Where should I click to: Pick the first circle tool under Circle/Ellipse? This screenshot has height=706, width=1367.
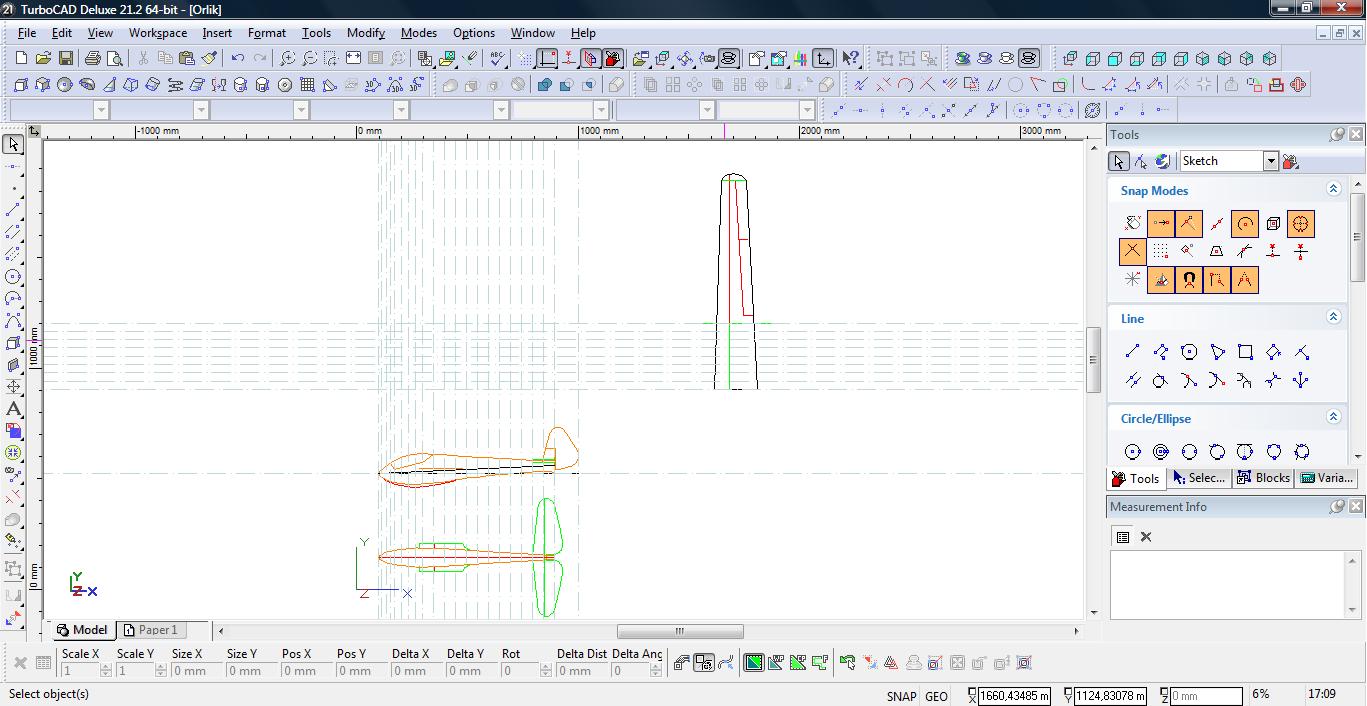tap(1132, 452)
